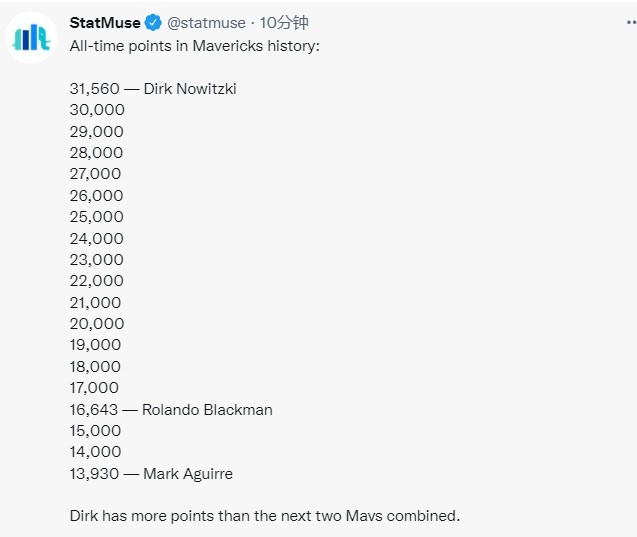The image size is (637, 537).
Task: Click the 27,000 line in the tweet
Action: [97, 174]
